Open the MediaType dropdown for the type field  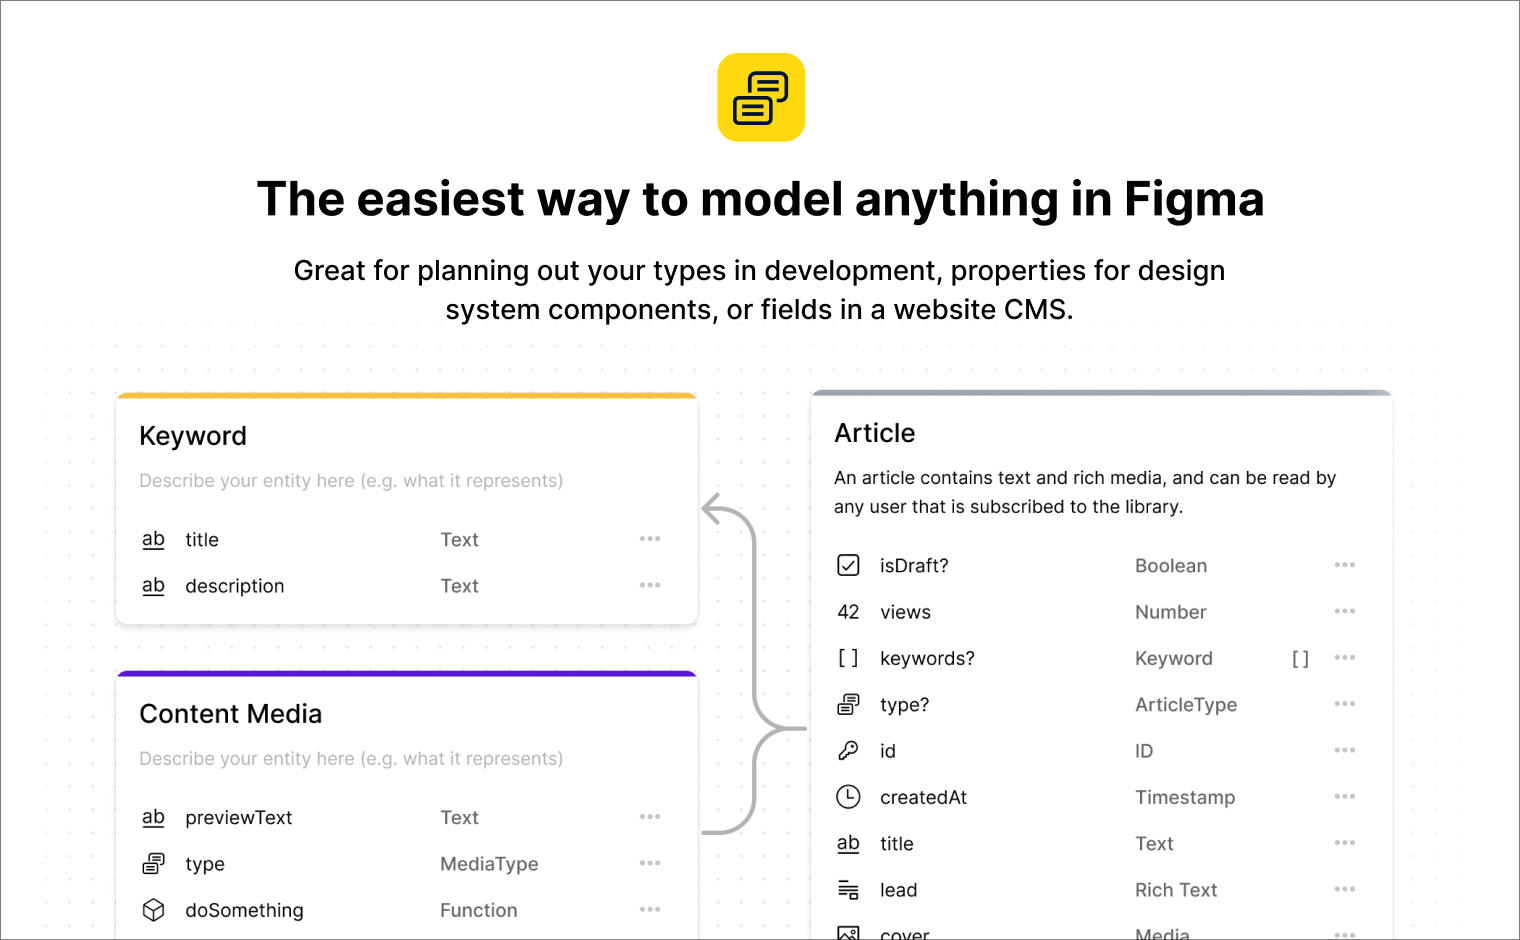tap(489, 863)
